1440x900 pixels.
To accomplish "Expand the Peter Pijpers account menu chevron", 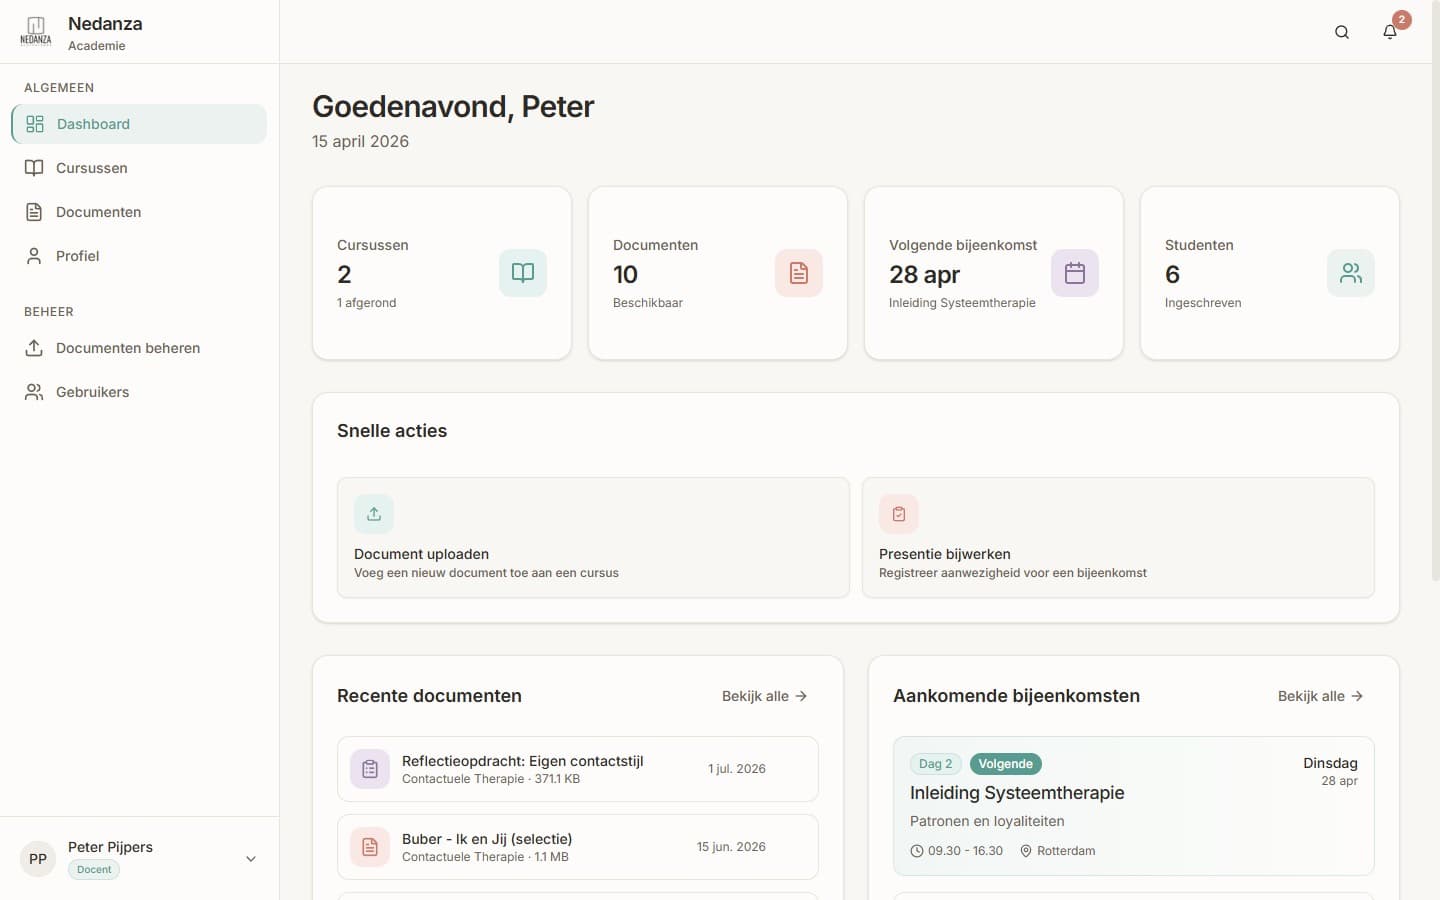I will (251, 858).
